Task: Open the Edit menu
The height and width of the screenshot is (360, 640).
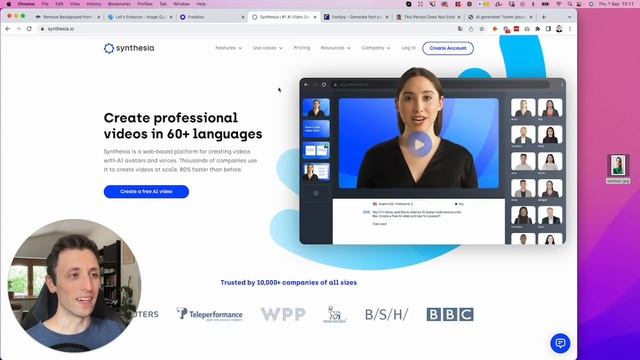Action: click(59, 4)
